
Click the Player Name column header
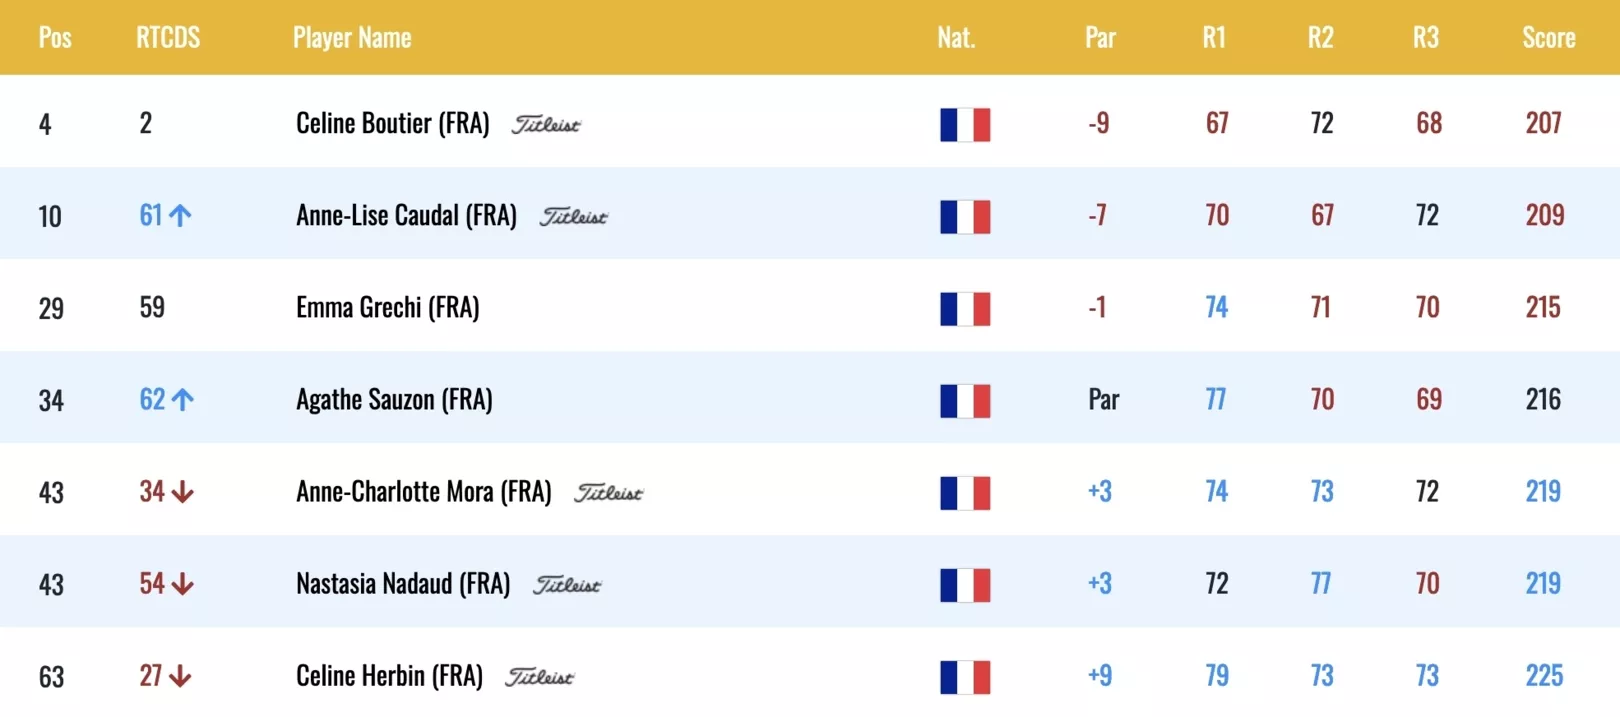tap(352, 38)
